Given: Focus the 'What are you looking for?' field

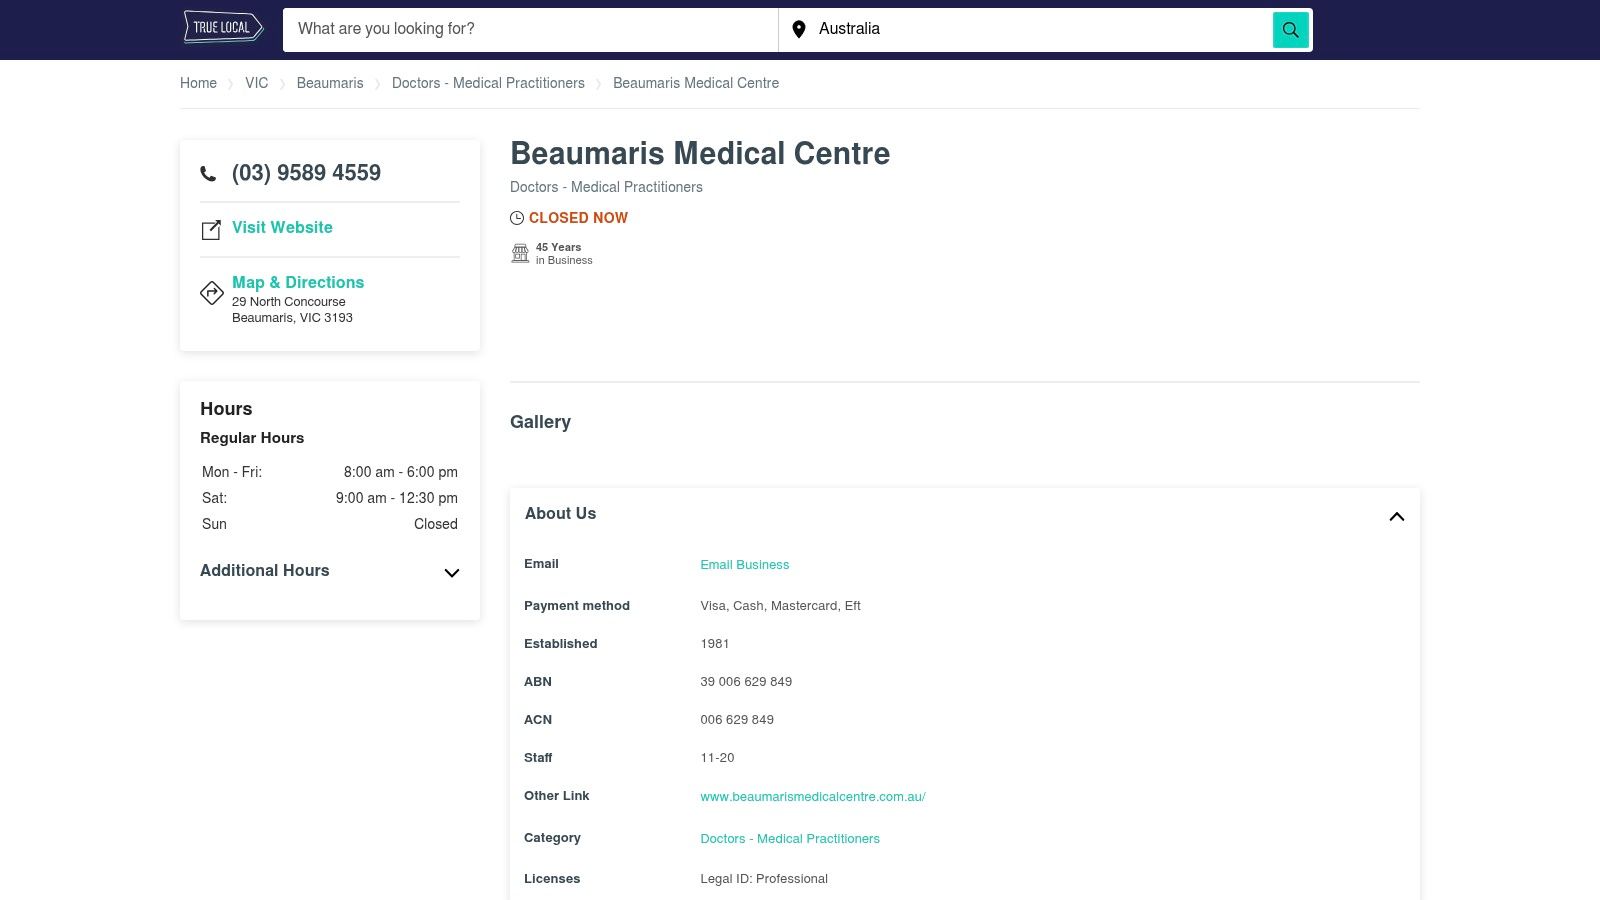Looking at the screenshot, I should [x=530, y=30].
